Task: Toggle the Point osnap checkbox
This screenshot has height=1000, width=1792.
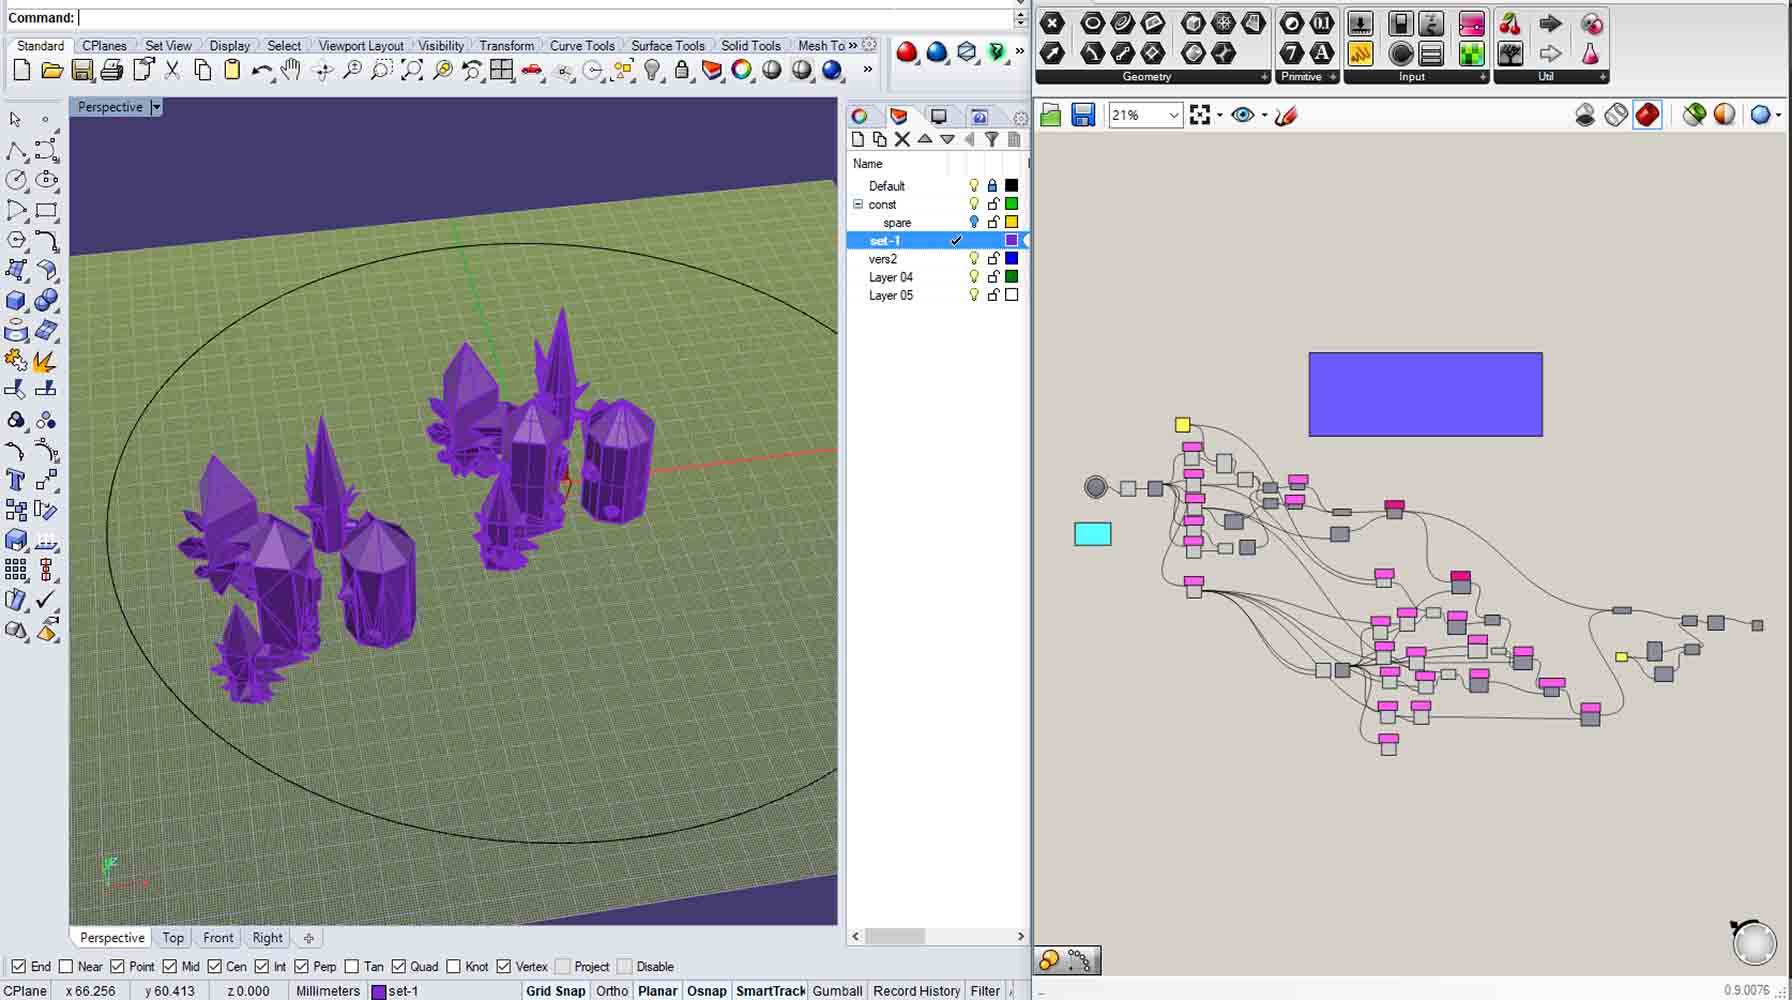Action: tap(117, 966)
